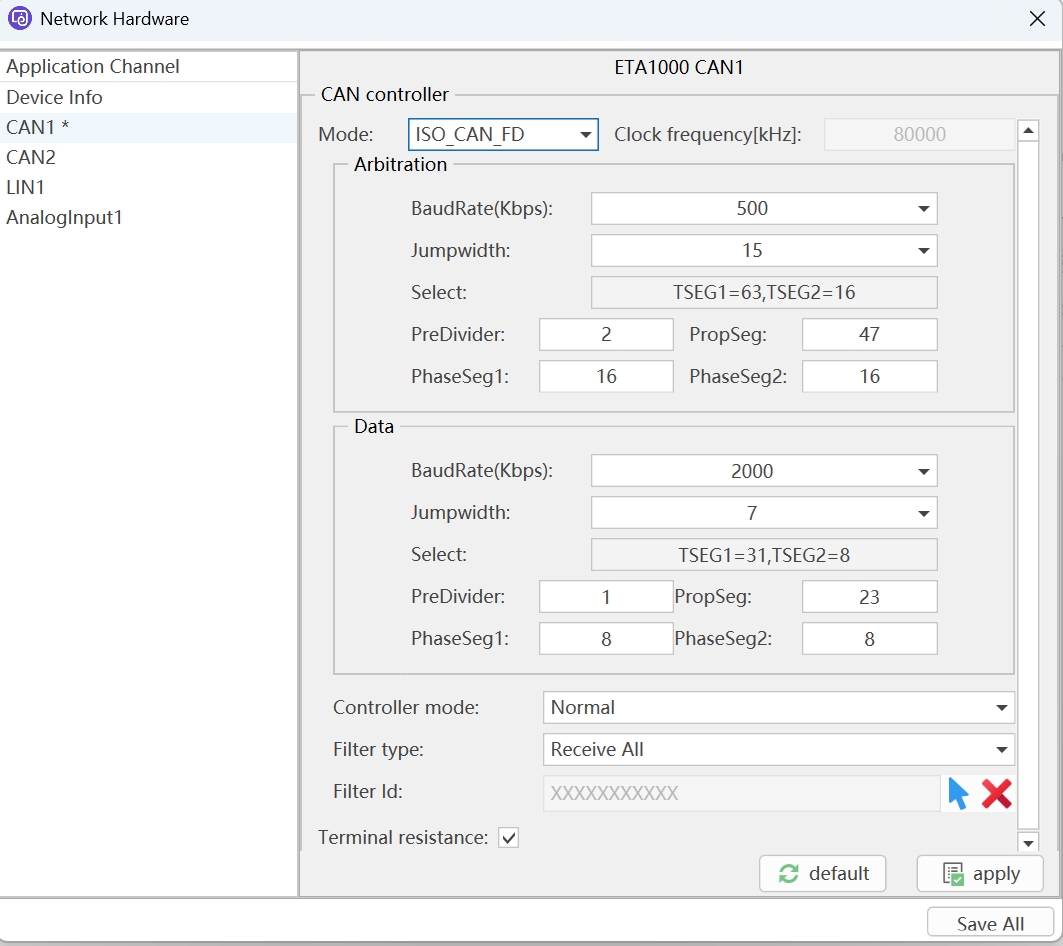Open Device Info in the left panel
1063x946 pixels.
(54, 98)
